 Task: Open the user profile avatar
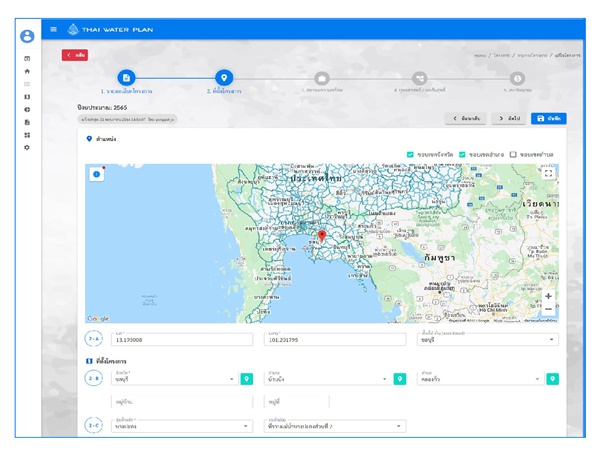27,36
